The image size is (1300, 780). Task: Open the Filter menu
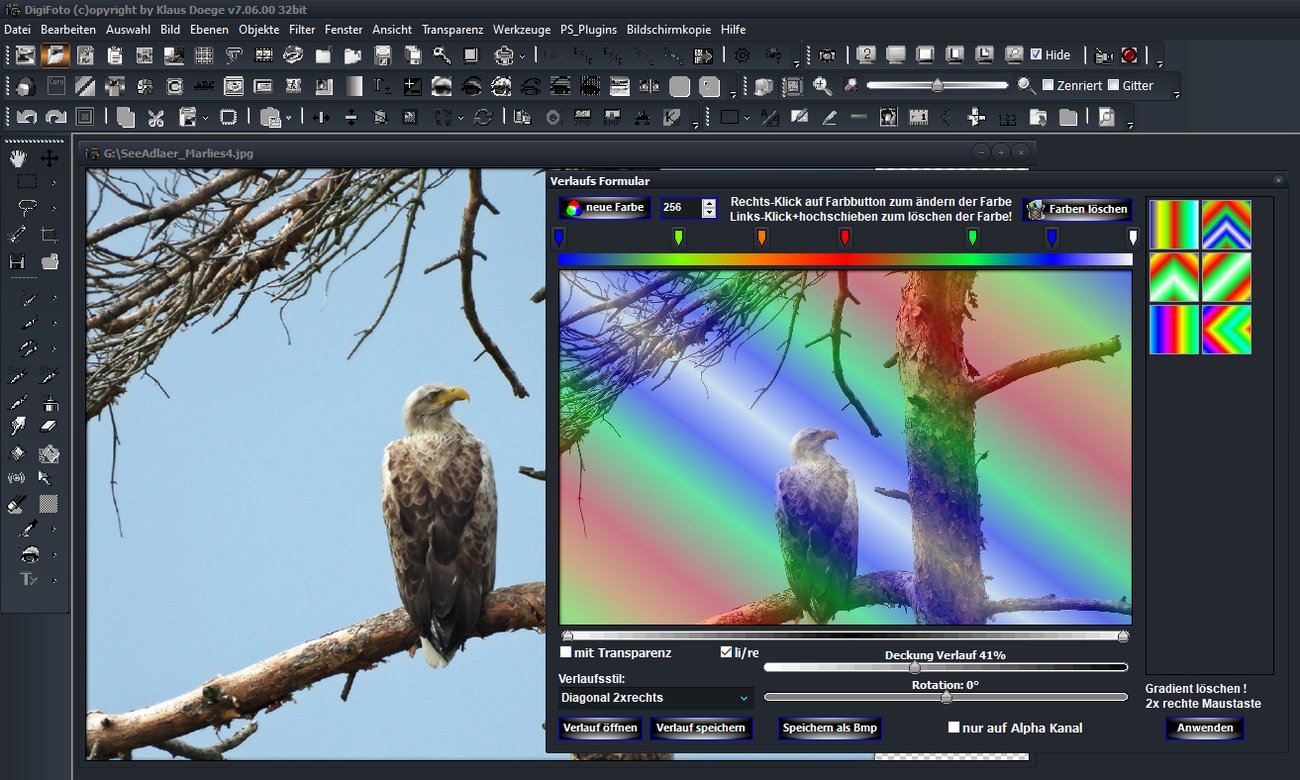point(301,29)
